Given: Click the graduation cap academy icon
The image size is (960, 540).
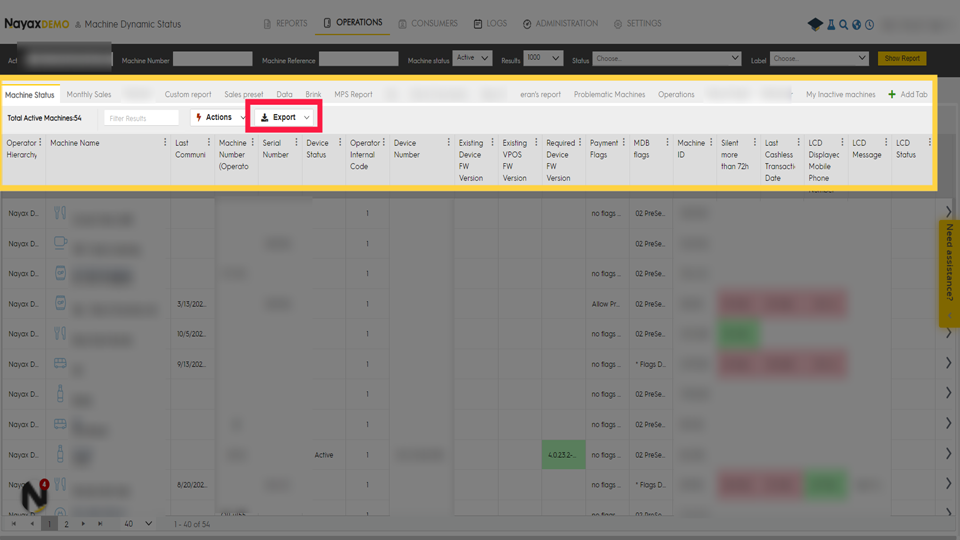Looking at the screenshot, I should click(x=815, y=24).
